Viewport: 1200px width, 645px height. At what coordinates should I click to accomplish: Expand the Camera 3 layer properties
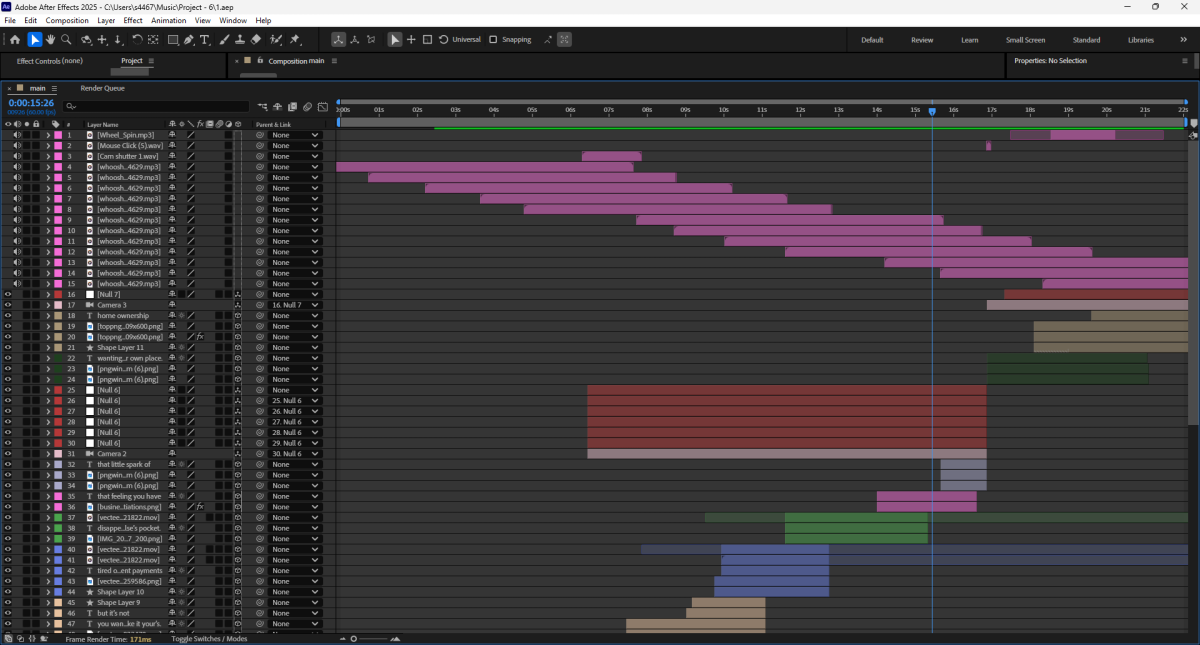[x=48, y=305]
